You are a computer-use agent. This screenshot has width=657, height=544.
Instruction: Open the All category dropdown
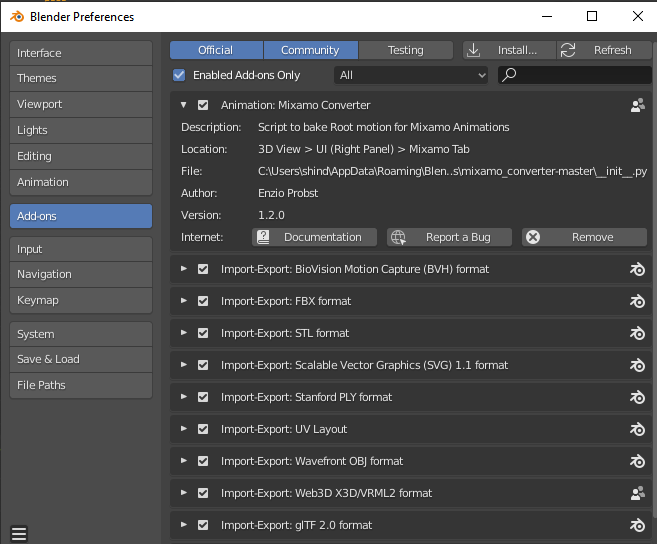point(411,75)
